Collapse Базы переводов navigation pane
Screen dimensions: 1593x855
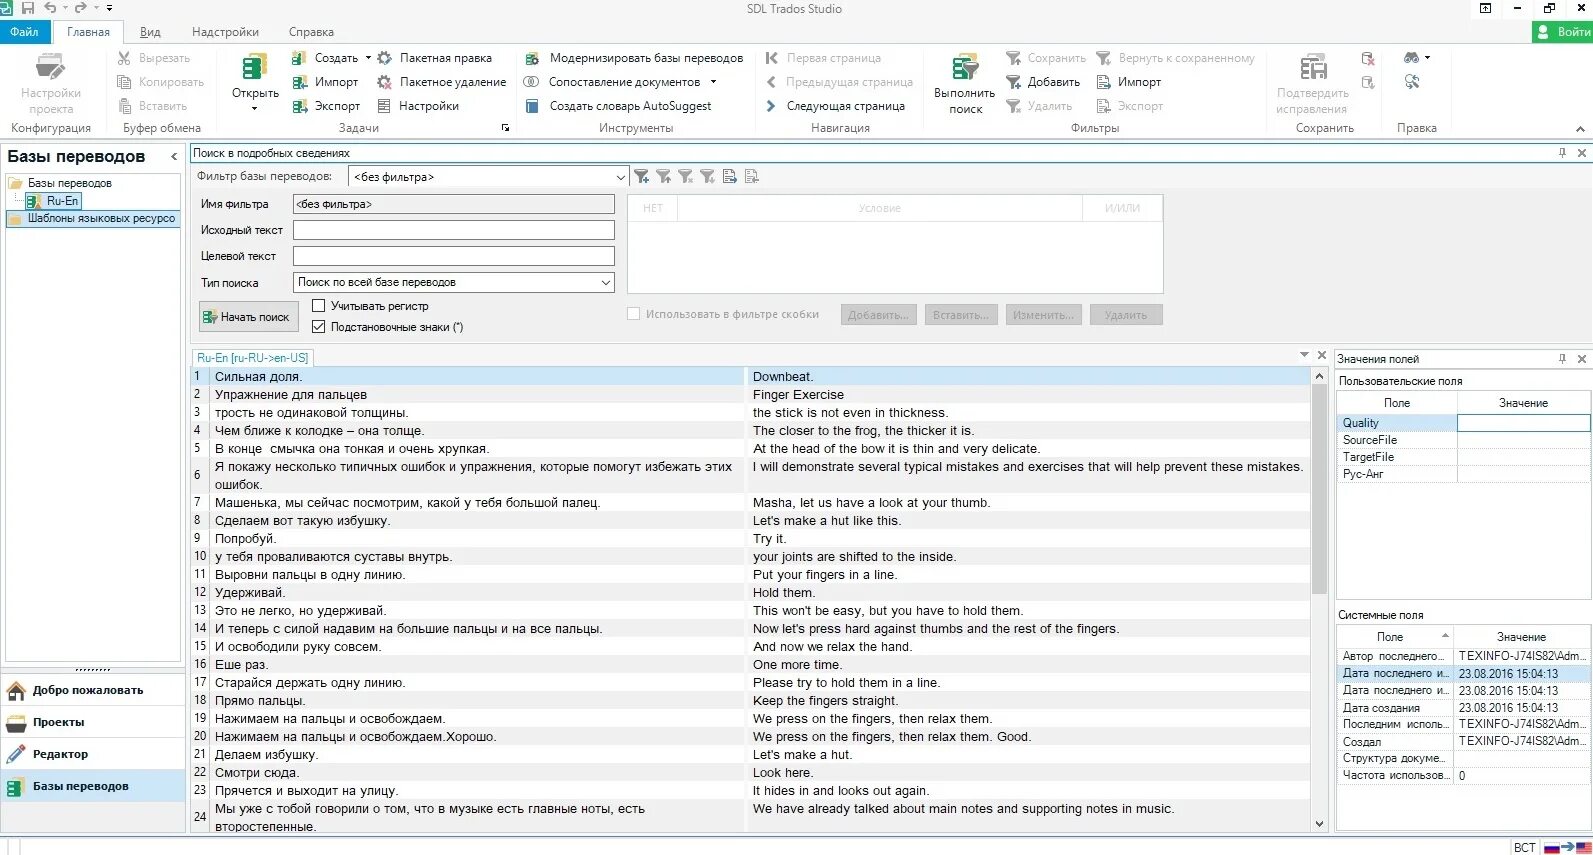(x=174, y=157)
